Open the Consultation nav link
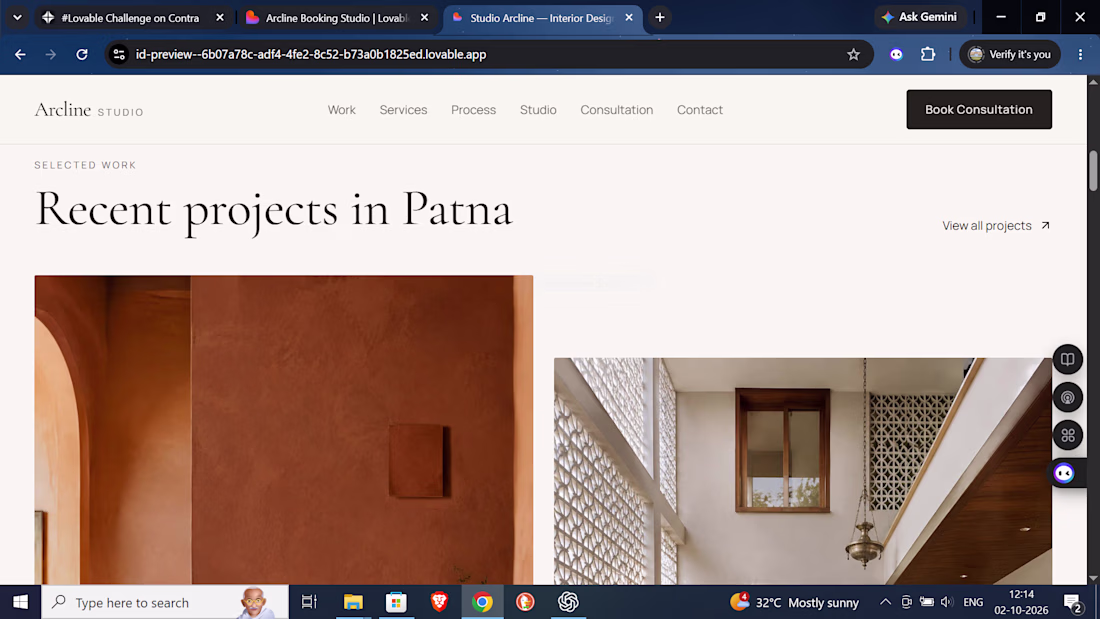 617,109
